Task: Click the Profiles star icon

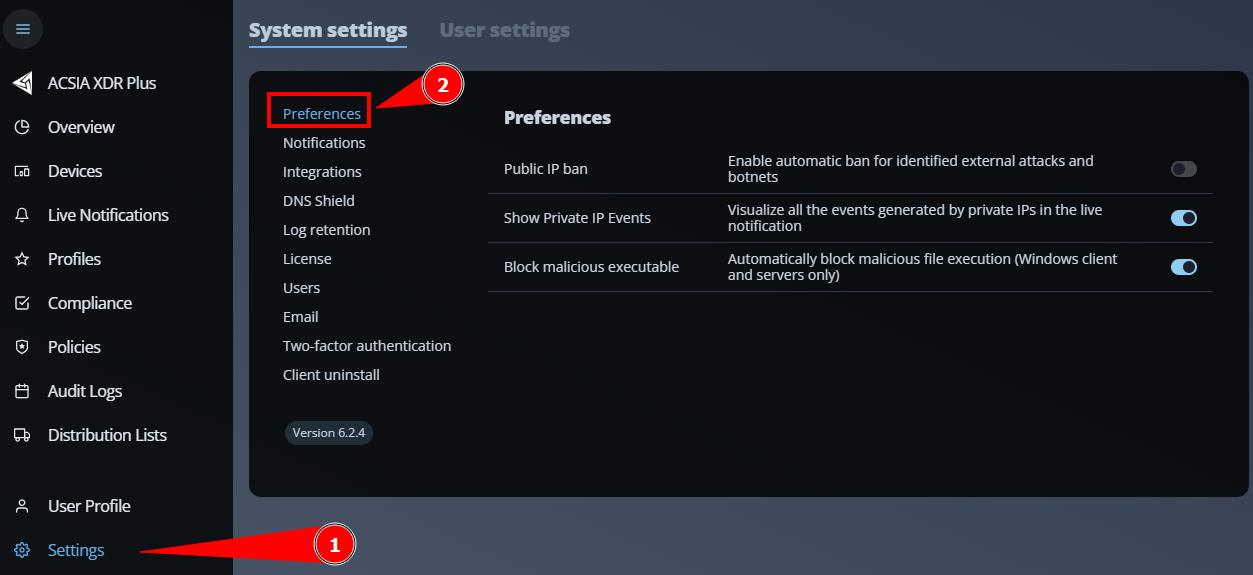Action: tap(22, 259)
